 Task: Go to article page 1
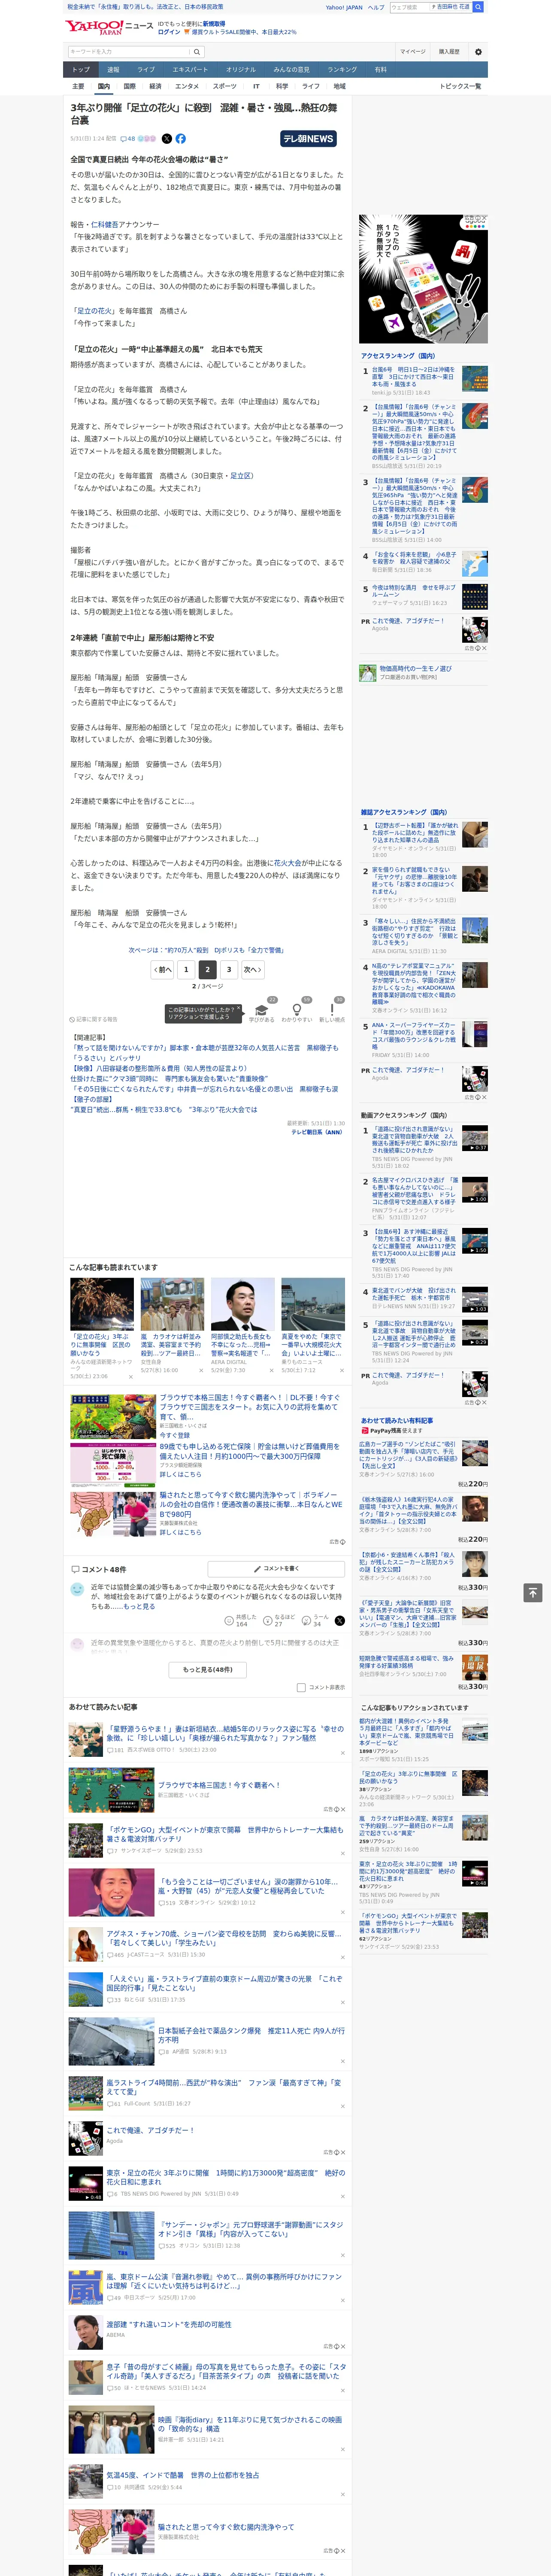point(186,969)
